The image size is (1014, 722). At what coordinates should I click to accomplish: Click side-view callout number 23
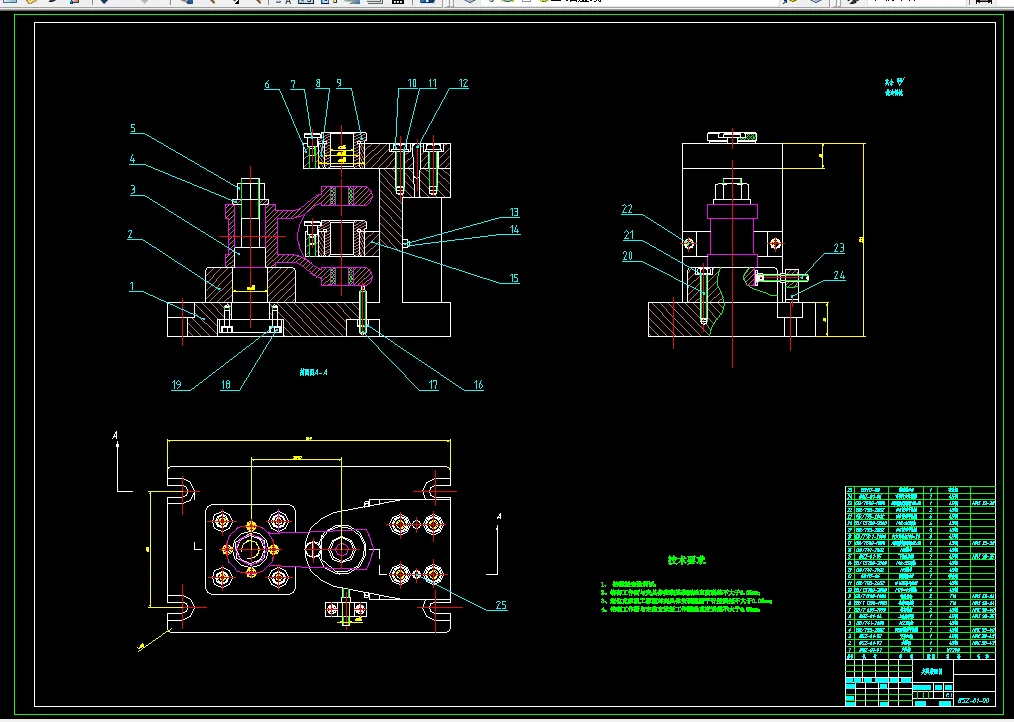(839, 248)
